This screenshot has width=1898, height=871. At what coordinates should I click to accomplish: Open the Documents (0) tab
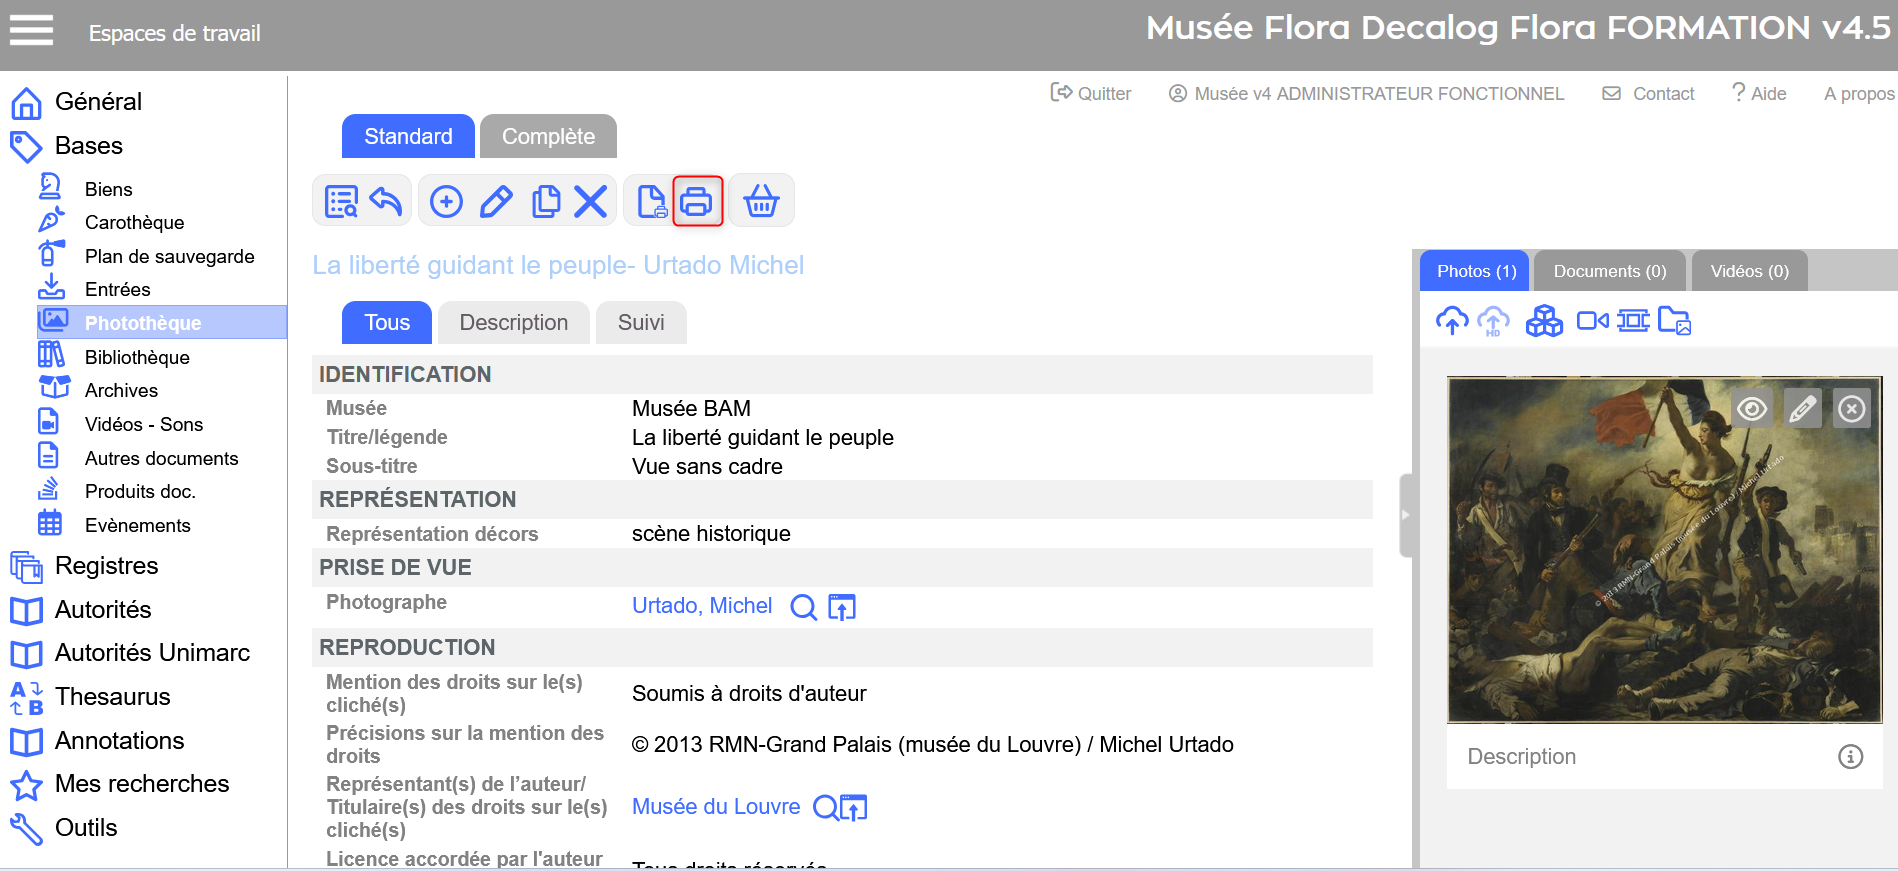[1609, 271]
